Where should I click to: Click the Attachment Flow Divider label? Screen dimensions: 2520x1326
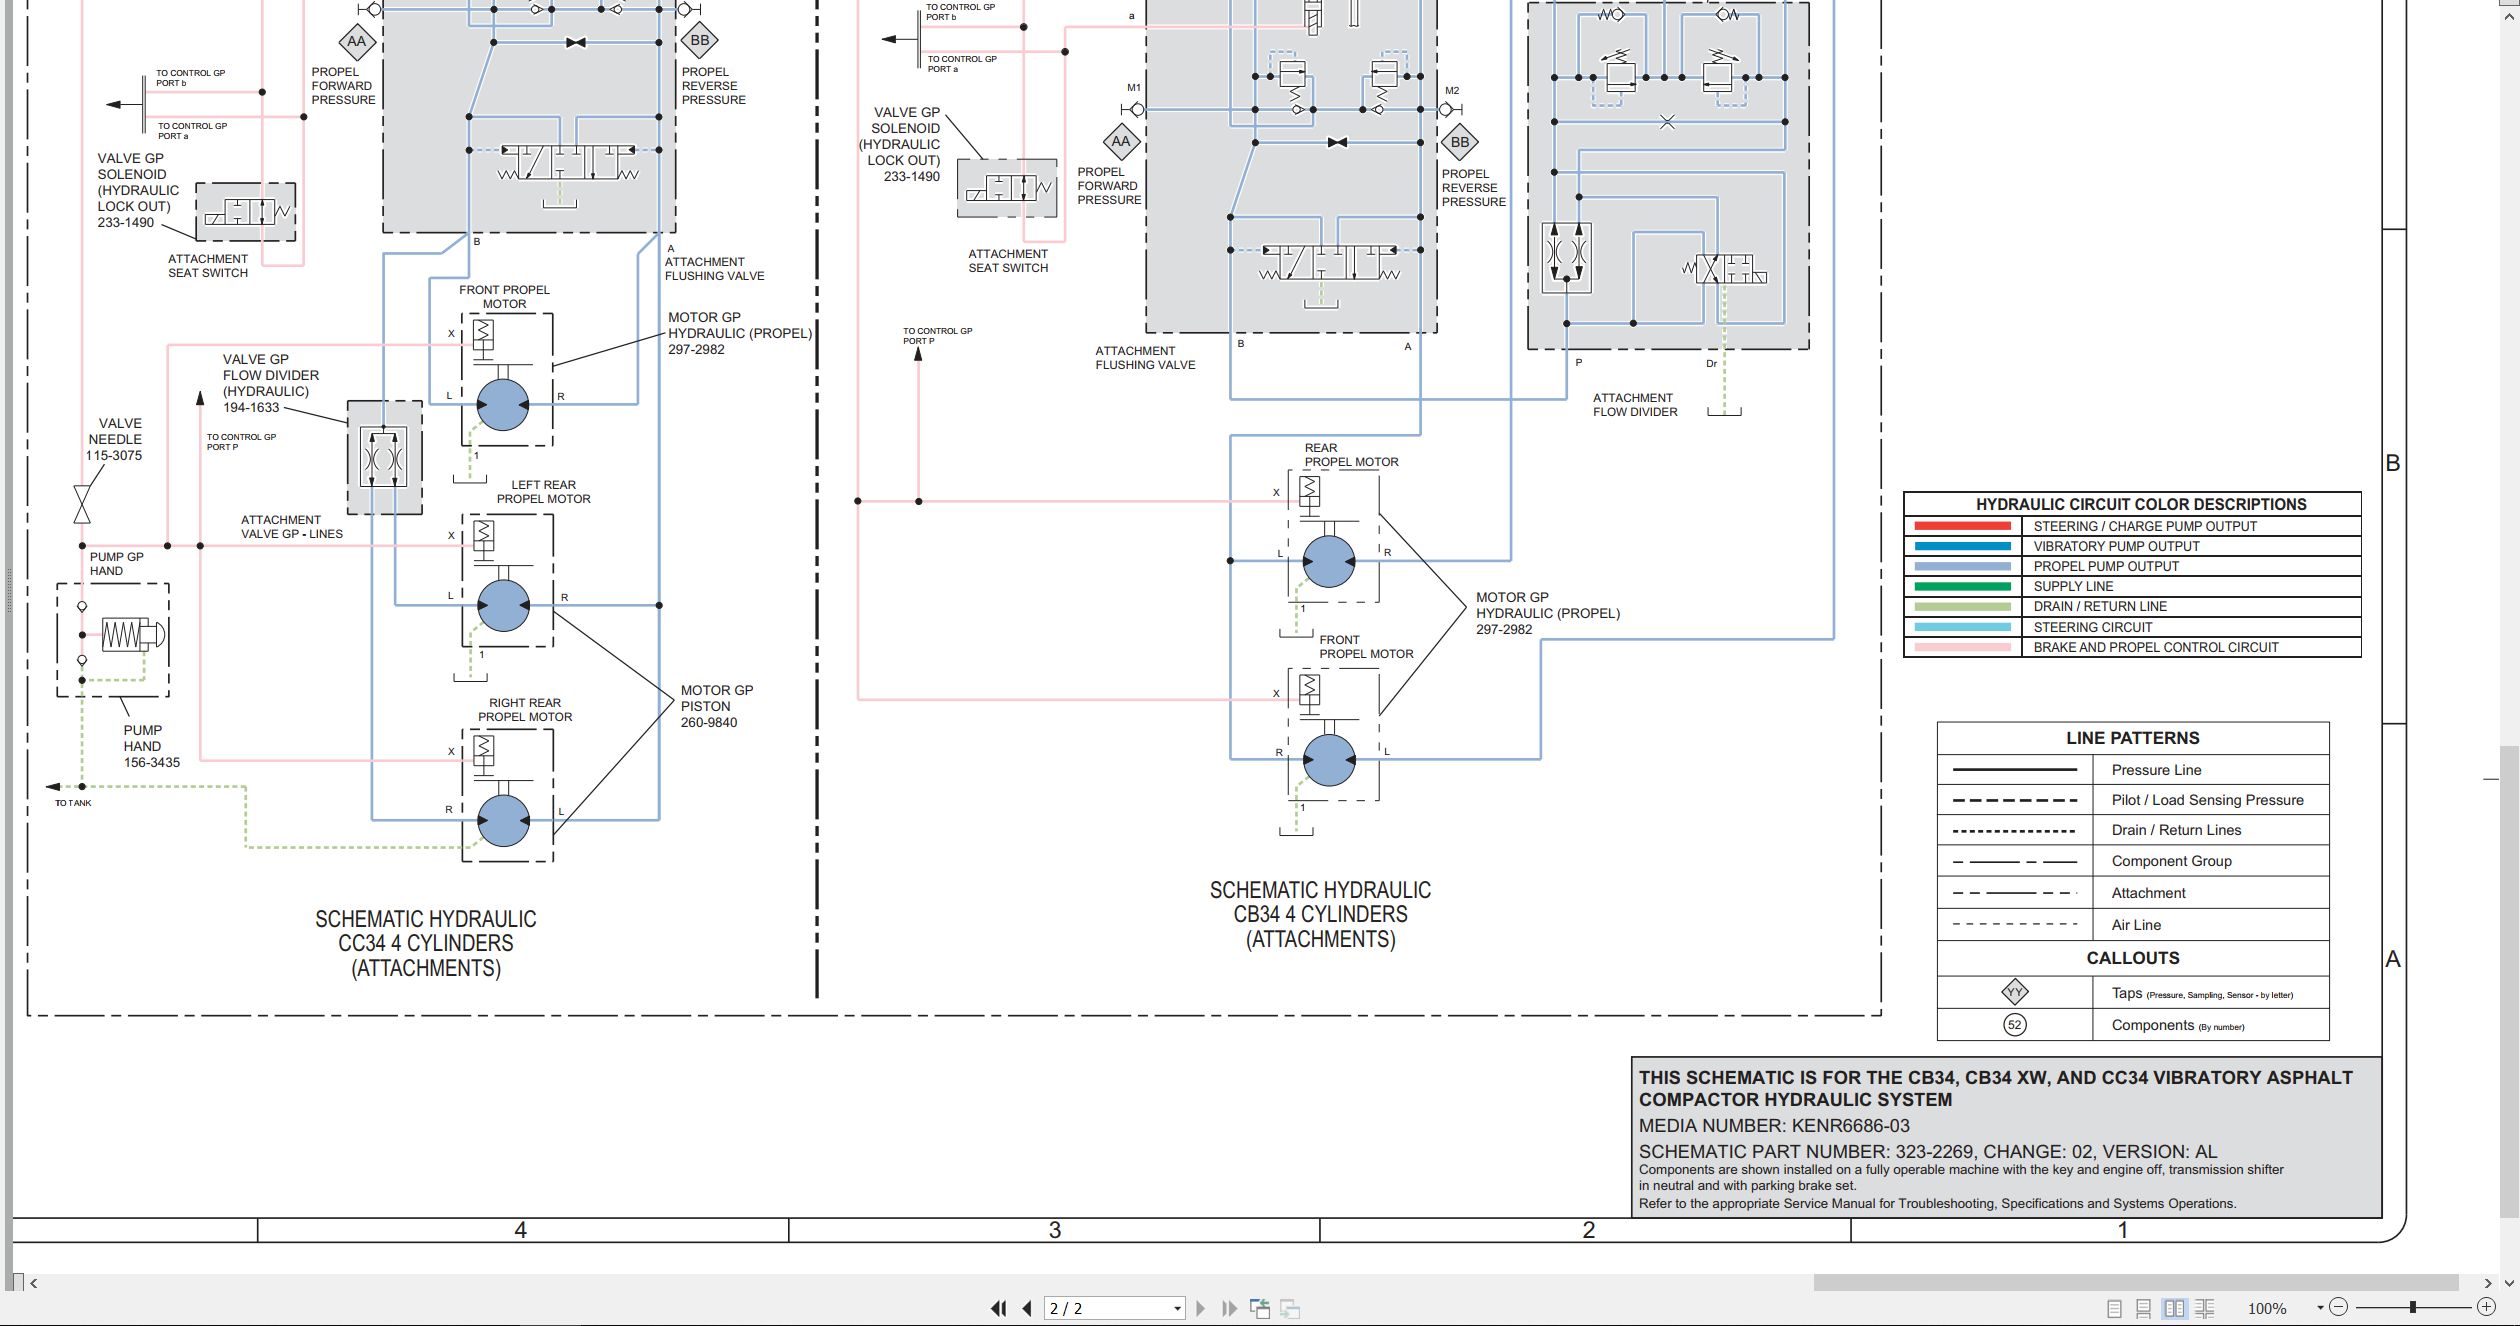coord(1634,405)
